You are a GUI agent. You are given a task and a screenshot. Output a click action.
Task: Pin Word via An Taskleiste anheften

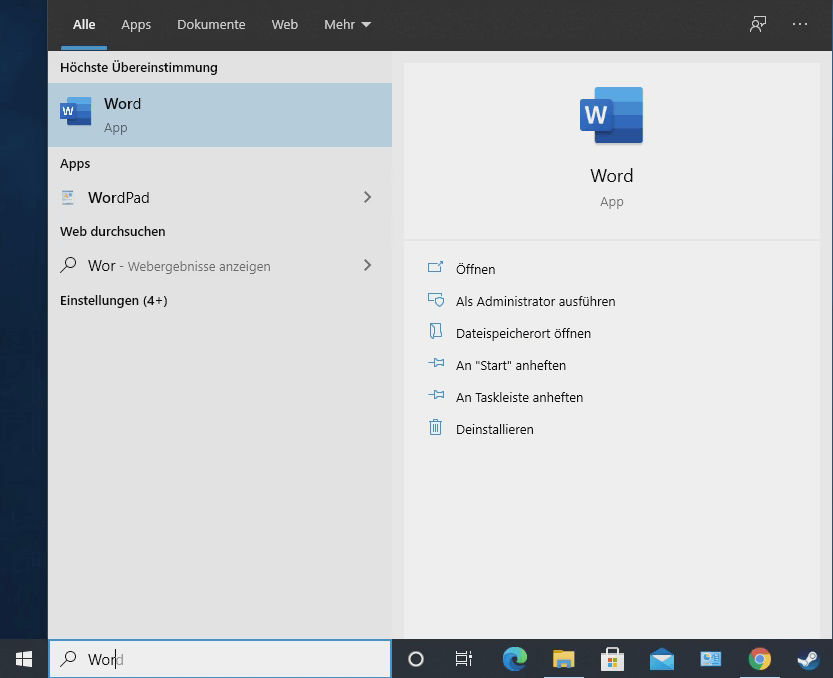[x=519, y=397]
